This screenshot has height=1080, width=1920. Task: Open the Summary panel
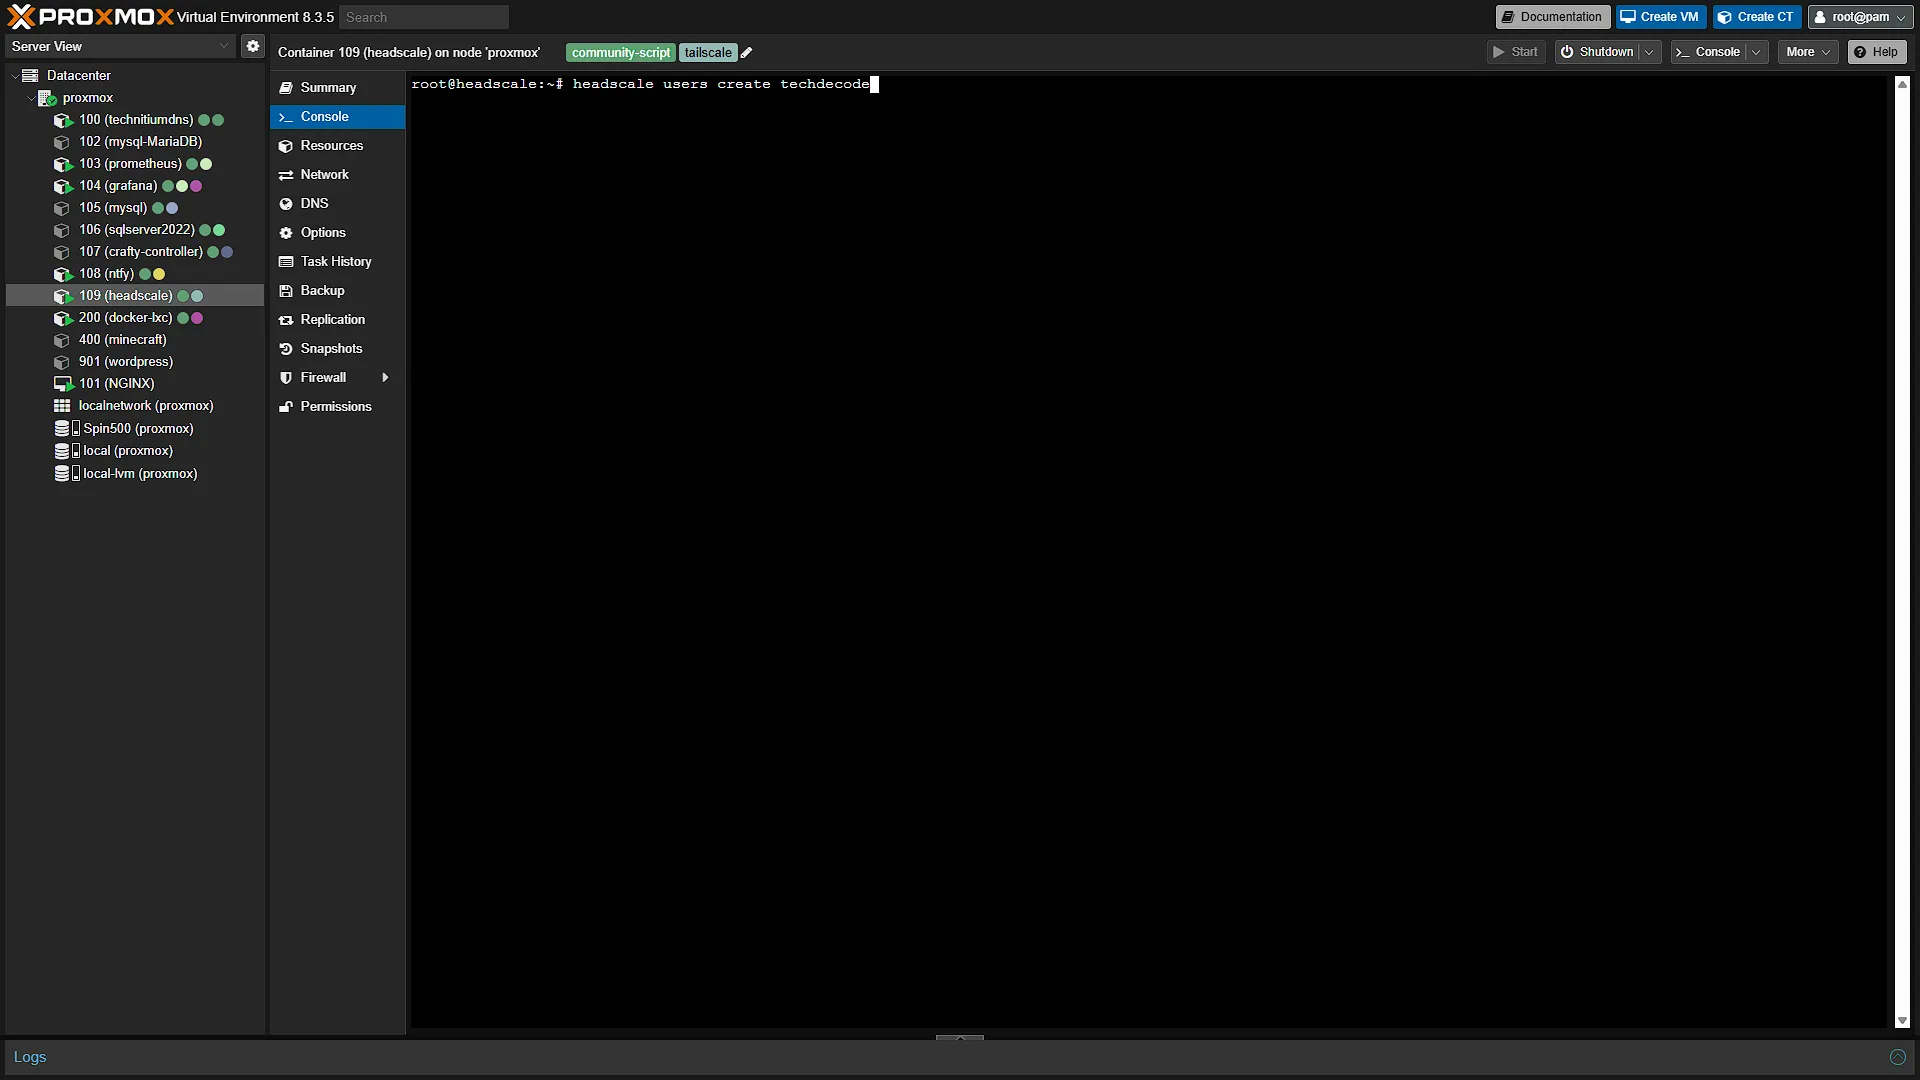tap(337, 88)
